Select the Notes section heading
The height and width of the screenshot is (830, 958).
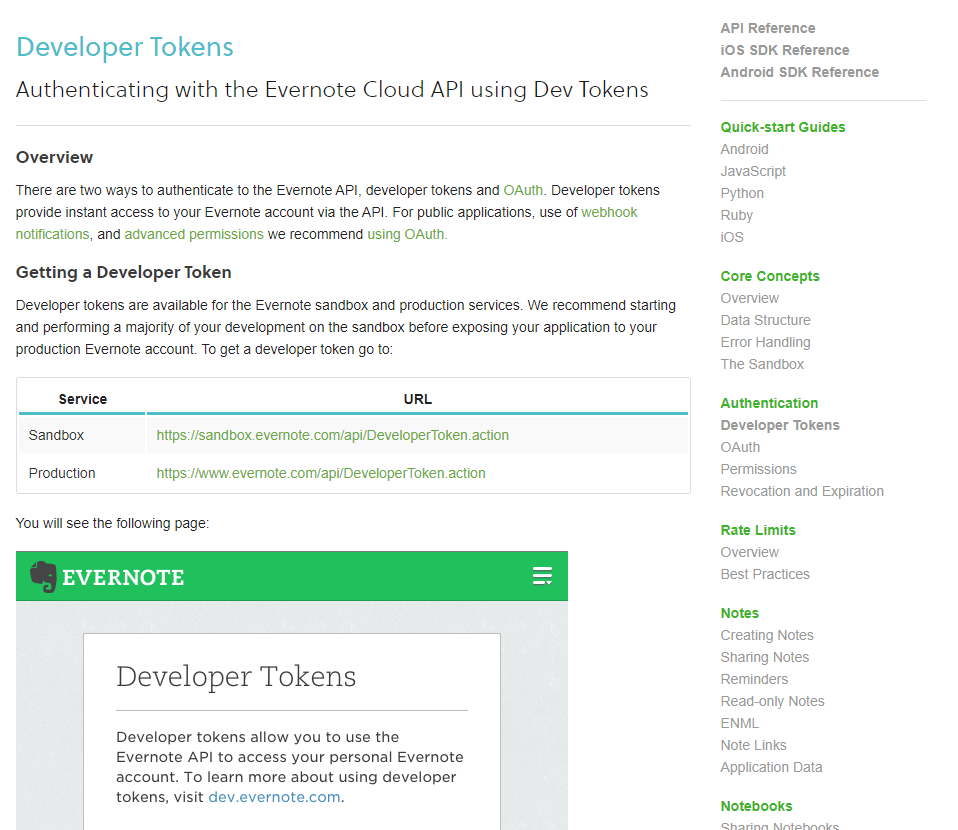pyautogui.click(x=739, y=614)
